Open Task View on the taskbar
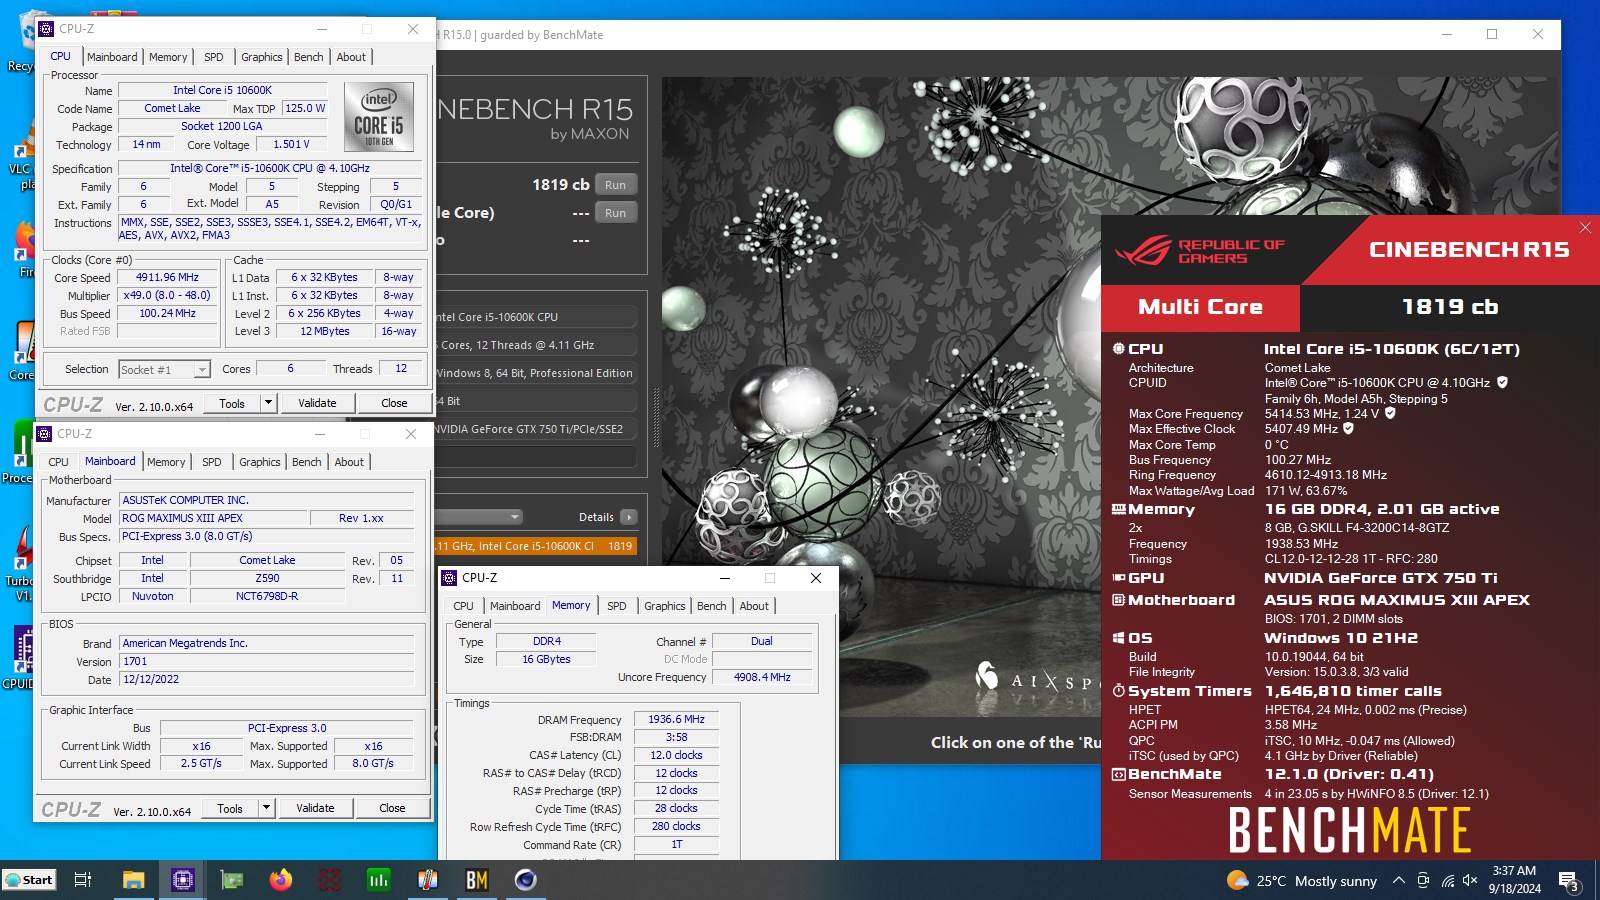The height and width of the screenshot is (900, 1600). (x=84, y=880)
